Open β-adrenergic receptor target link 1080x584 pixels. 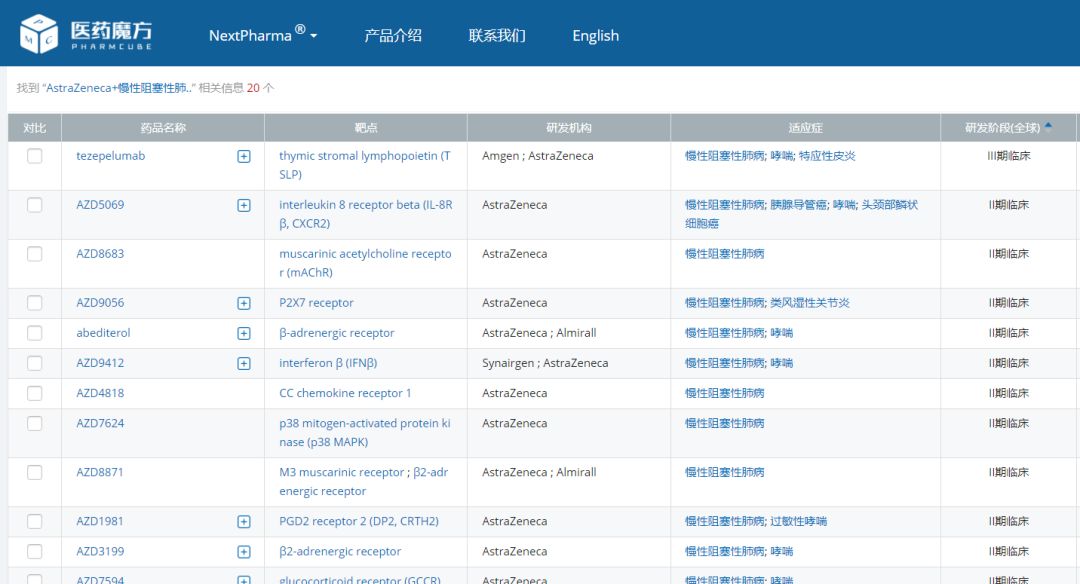tap(337, 333)
